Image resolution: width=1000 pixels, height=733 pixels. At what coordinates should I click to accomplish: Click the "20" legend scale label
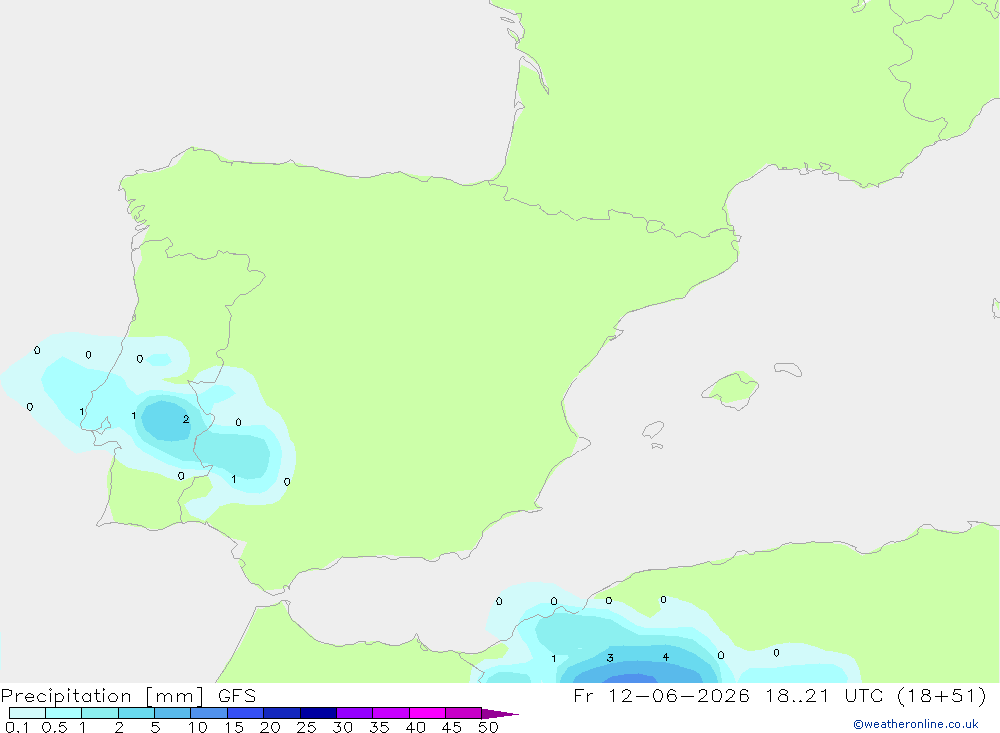[x=270, y=727]
